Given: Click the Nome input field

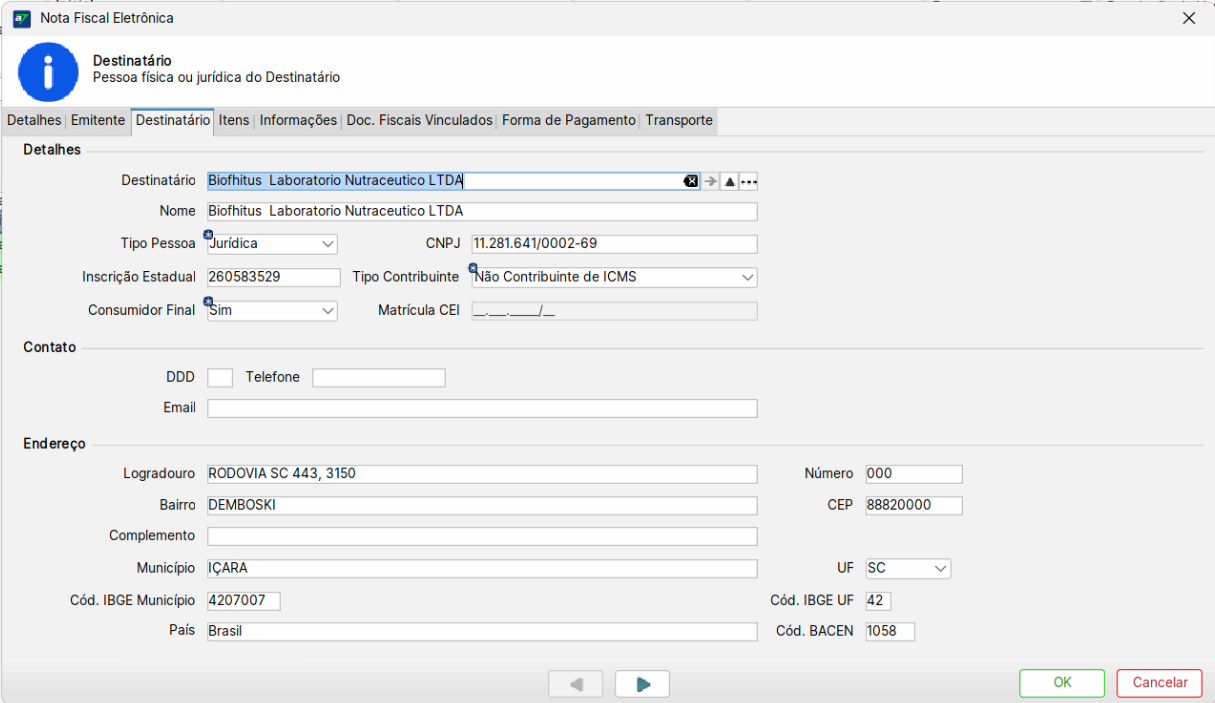Looking at the screenshot, I should (482, 212).
